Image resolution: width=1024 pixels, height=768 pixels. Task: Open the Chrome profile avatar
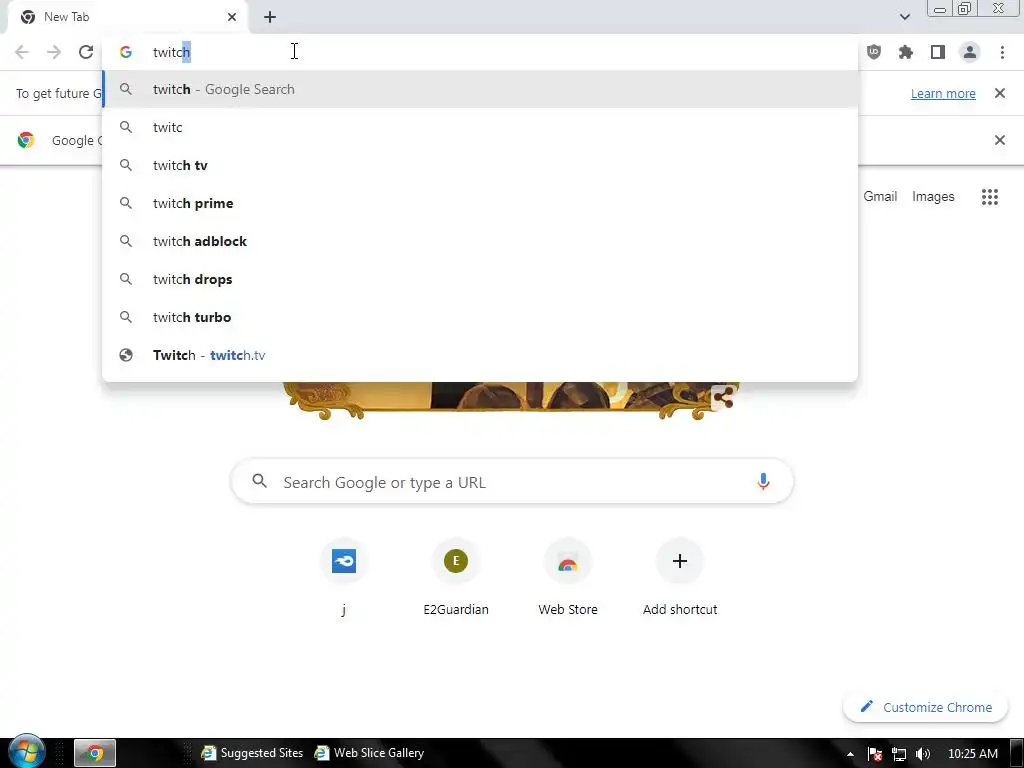click(970, 52)
